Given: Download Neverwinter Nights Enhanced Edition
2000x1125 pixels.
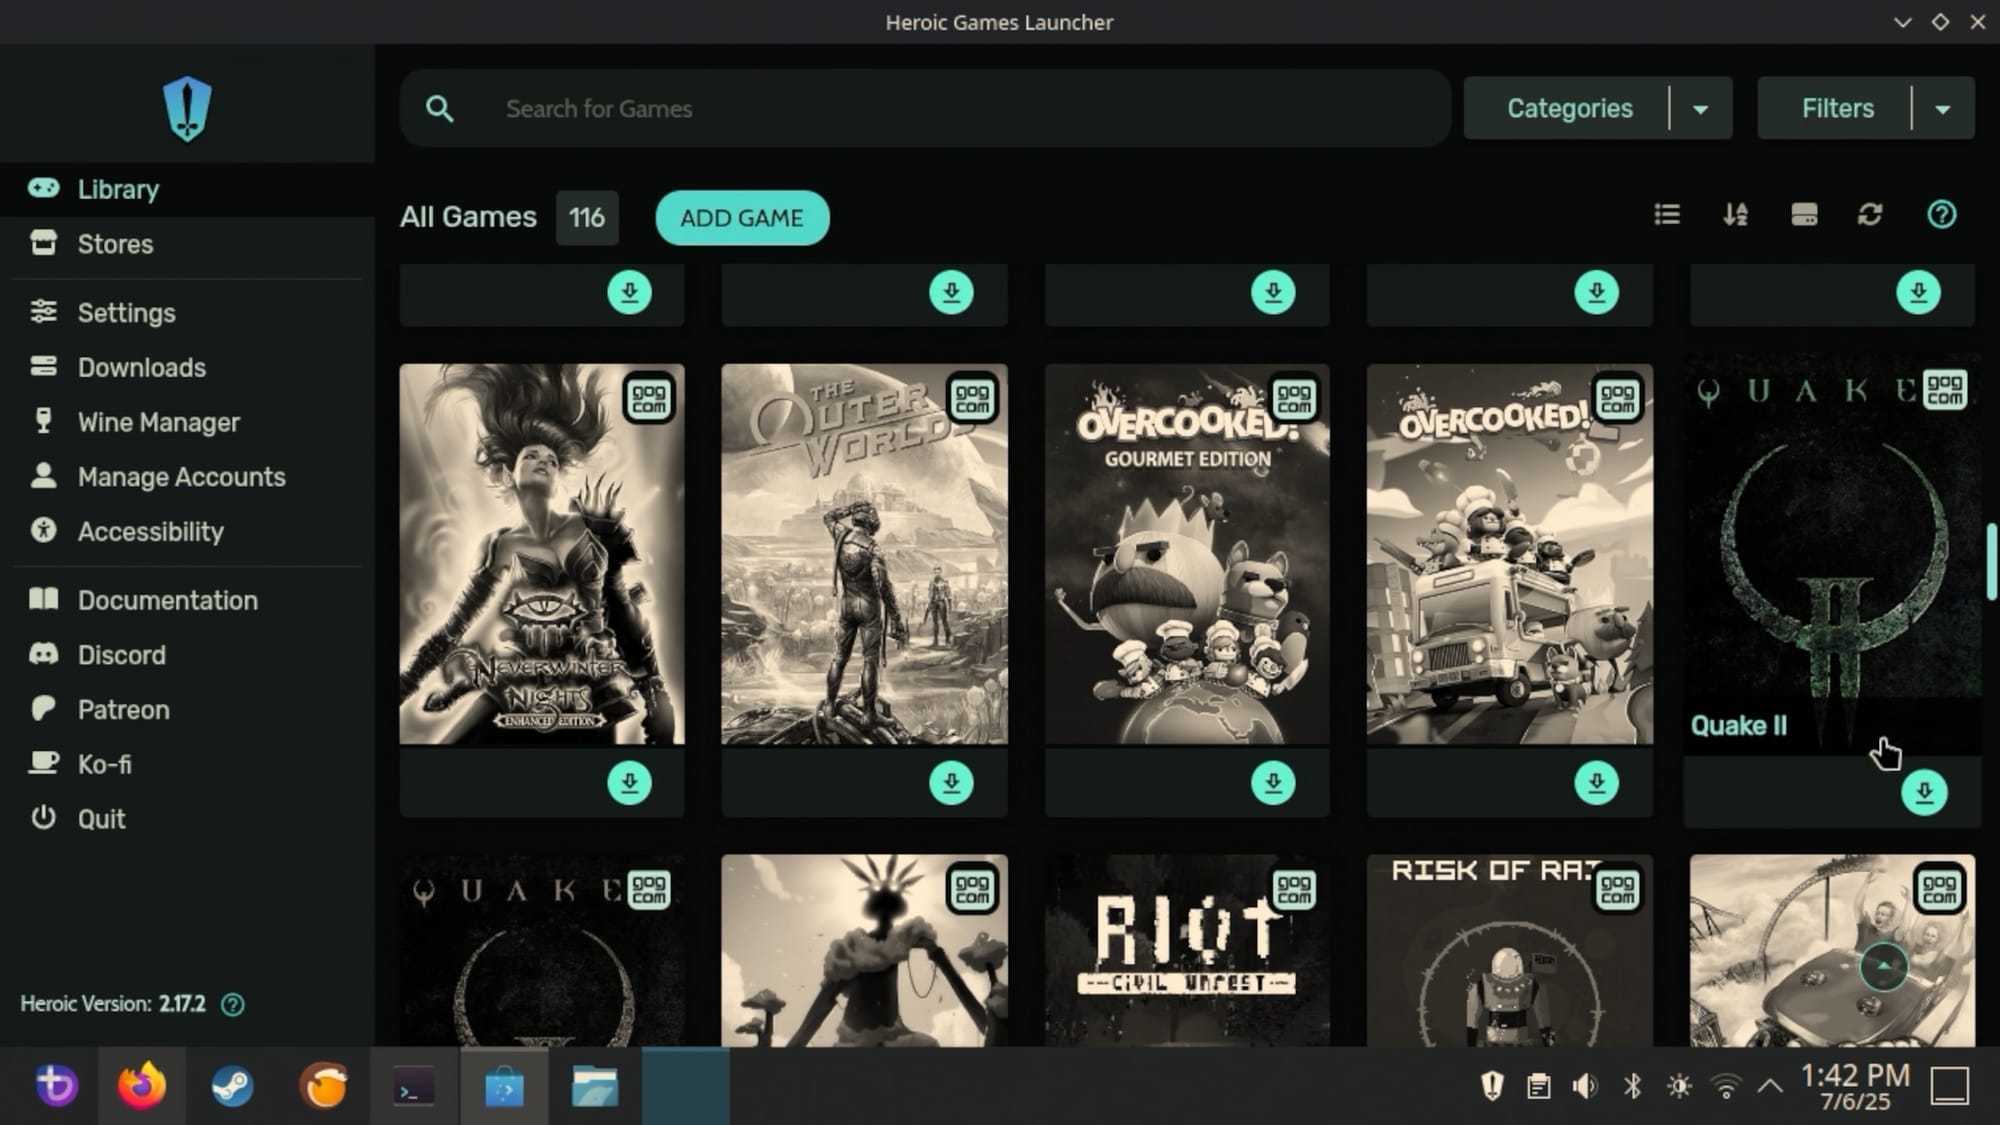Looking at the screenshot, I should click(629, 782).
